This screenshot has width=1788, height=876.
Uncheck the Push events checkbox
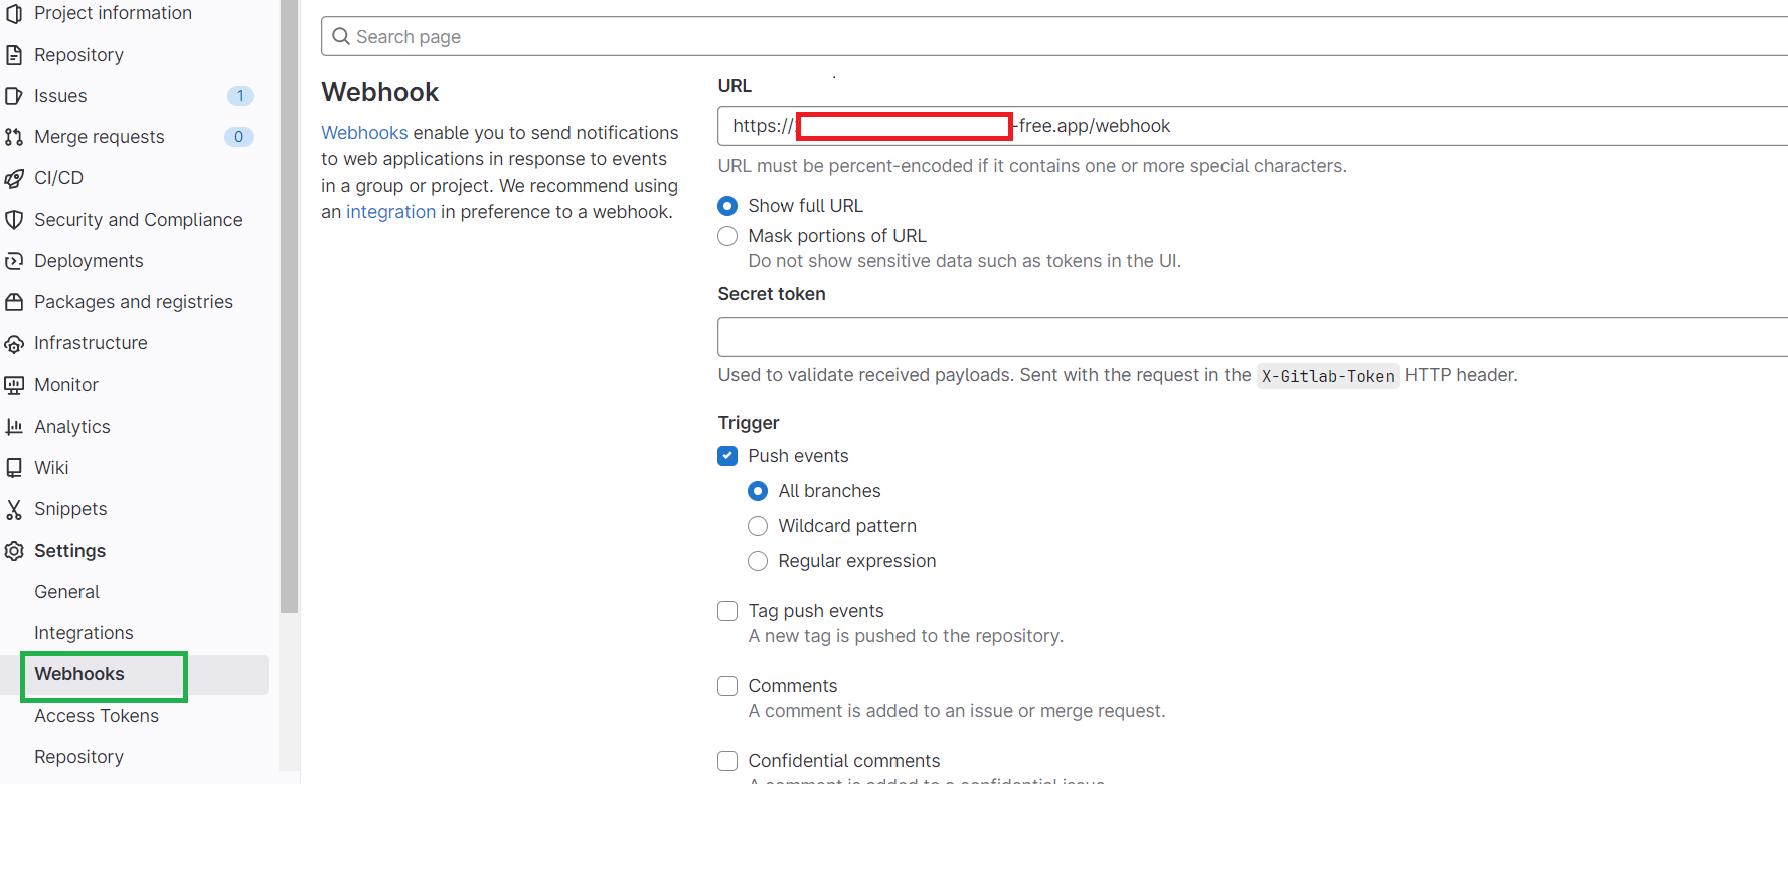[728, 456]
